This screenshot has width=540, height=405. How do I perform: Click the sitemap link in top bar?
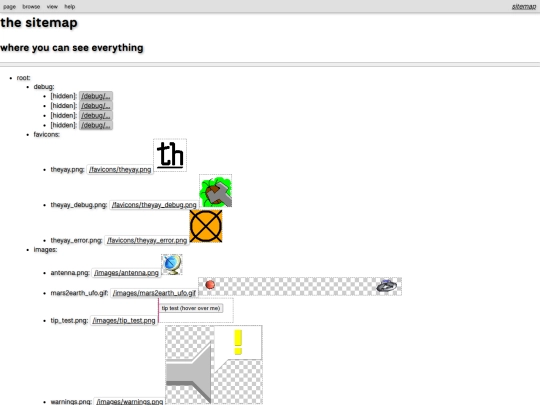[x=524, y=7]
